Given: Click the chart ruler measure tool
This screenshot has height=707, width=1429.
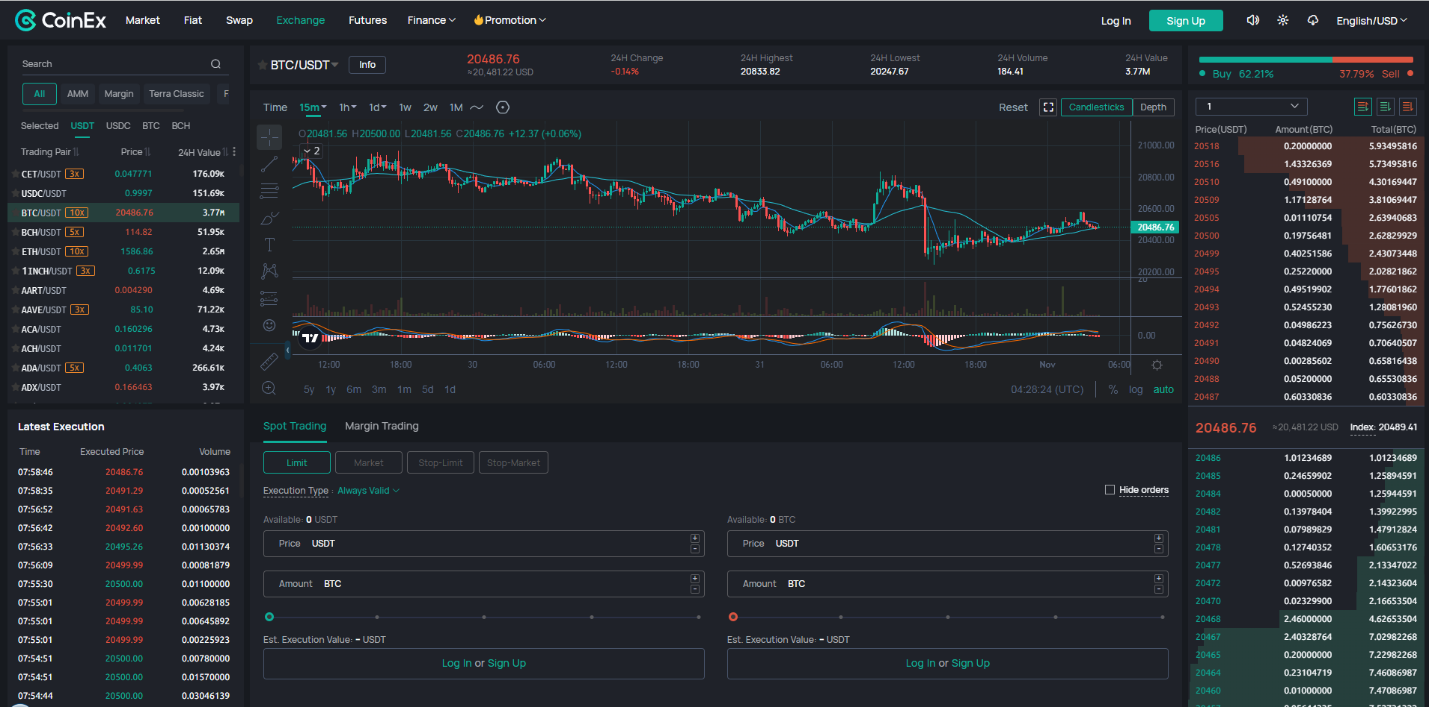Looking at the screenshot, I should point(269,360).
